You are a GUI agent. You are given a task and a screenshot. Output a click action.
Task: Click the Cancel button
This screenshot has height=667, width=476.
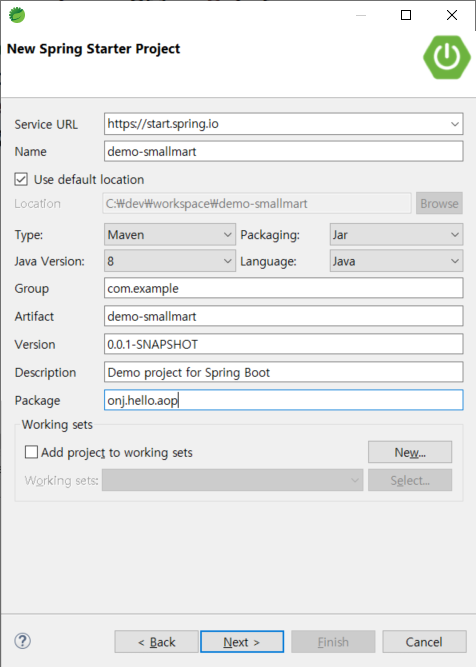[x=424, y=641]
